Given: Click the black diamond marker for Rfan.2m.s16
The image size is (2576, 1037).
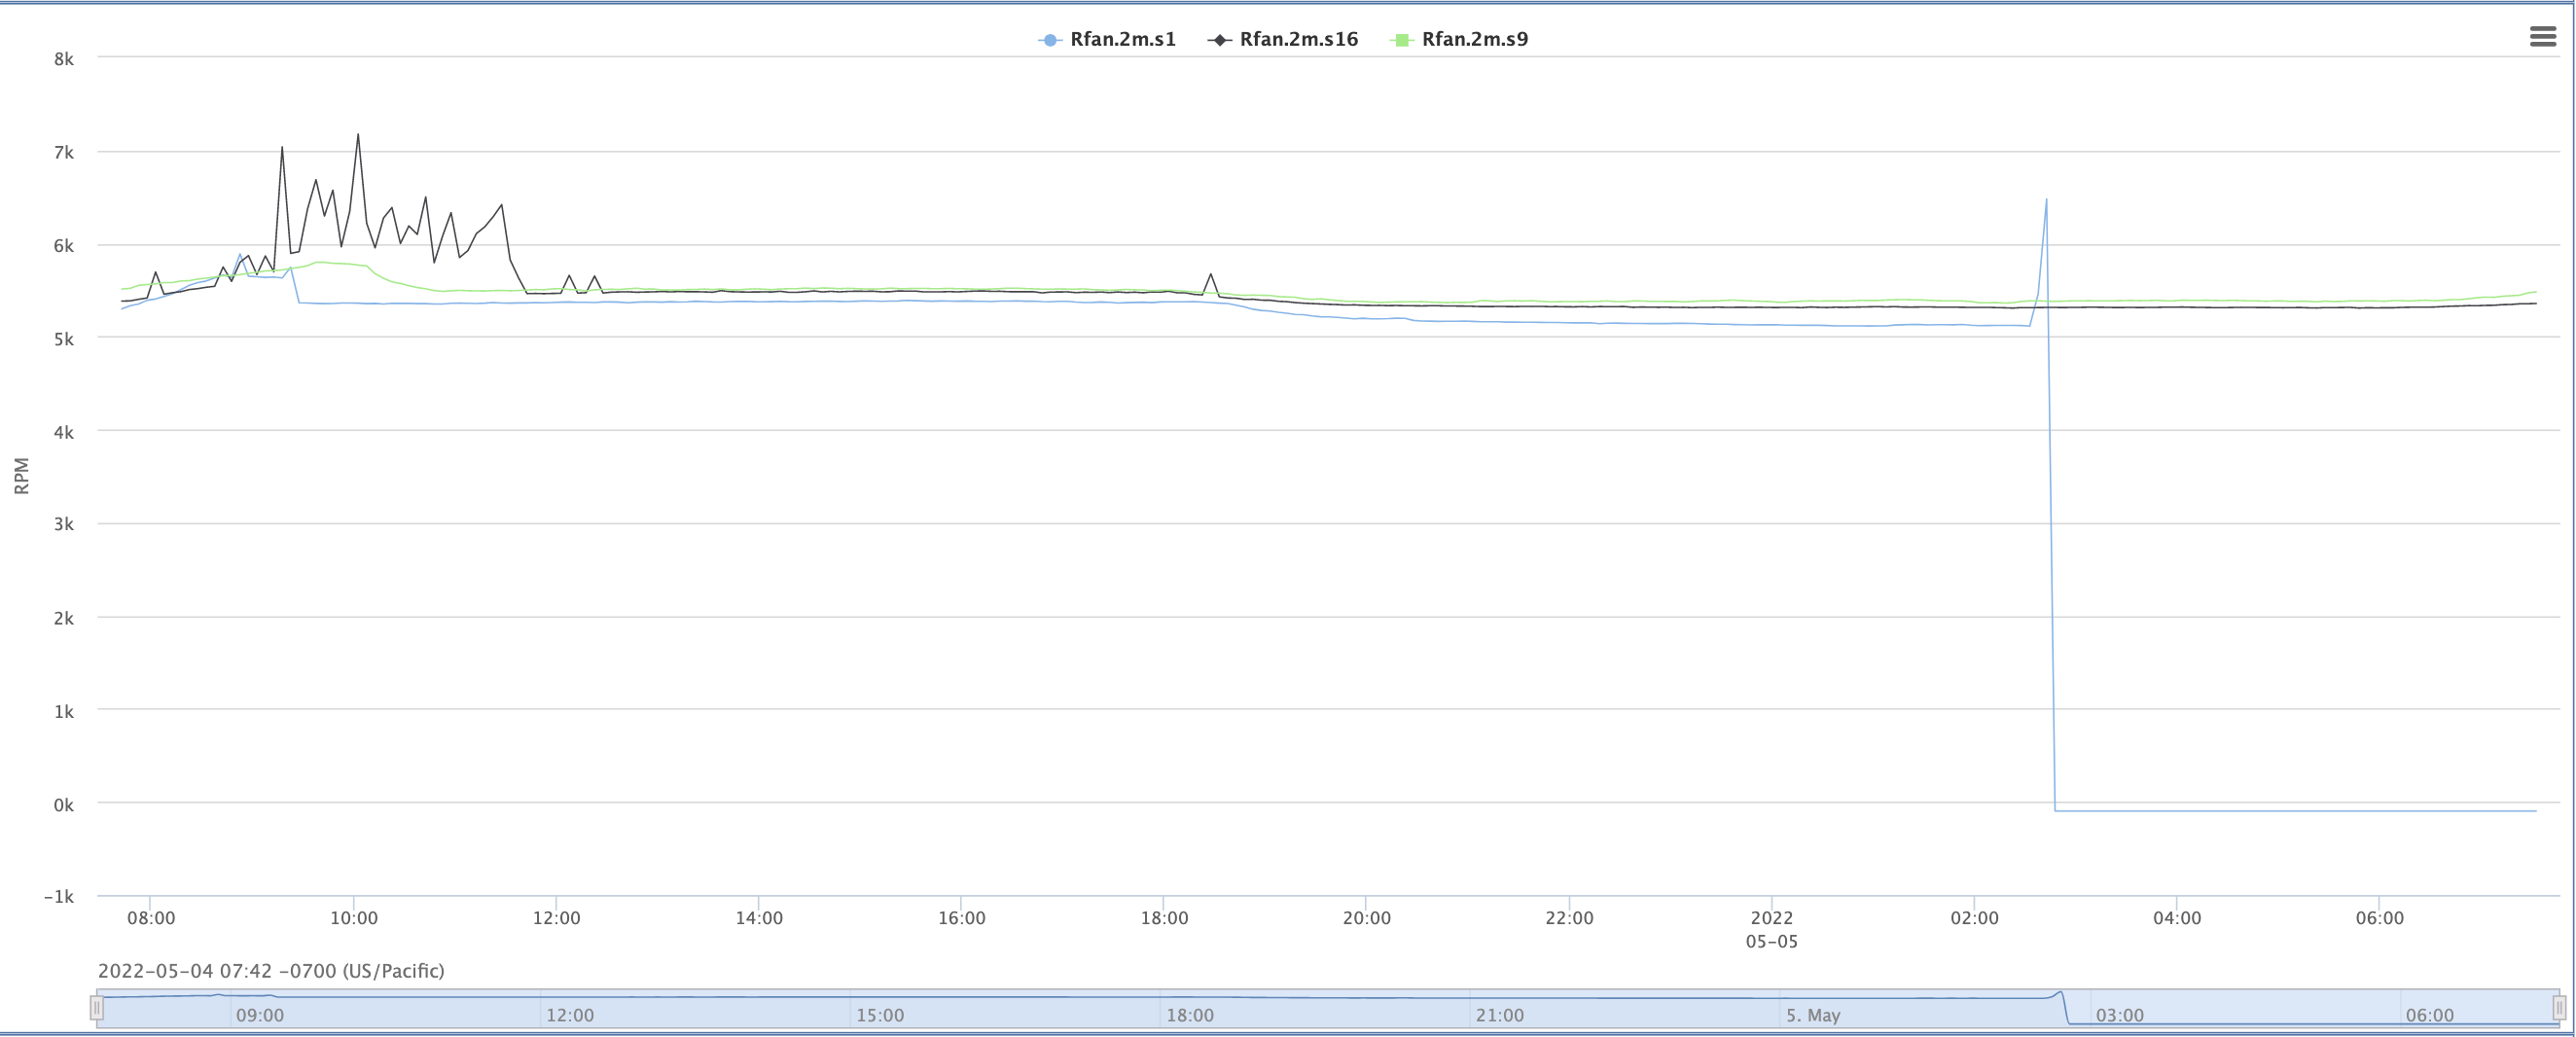Looking at the screenshot, I should [x=1219, y=40].
